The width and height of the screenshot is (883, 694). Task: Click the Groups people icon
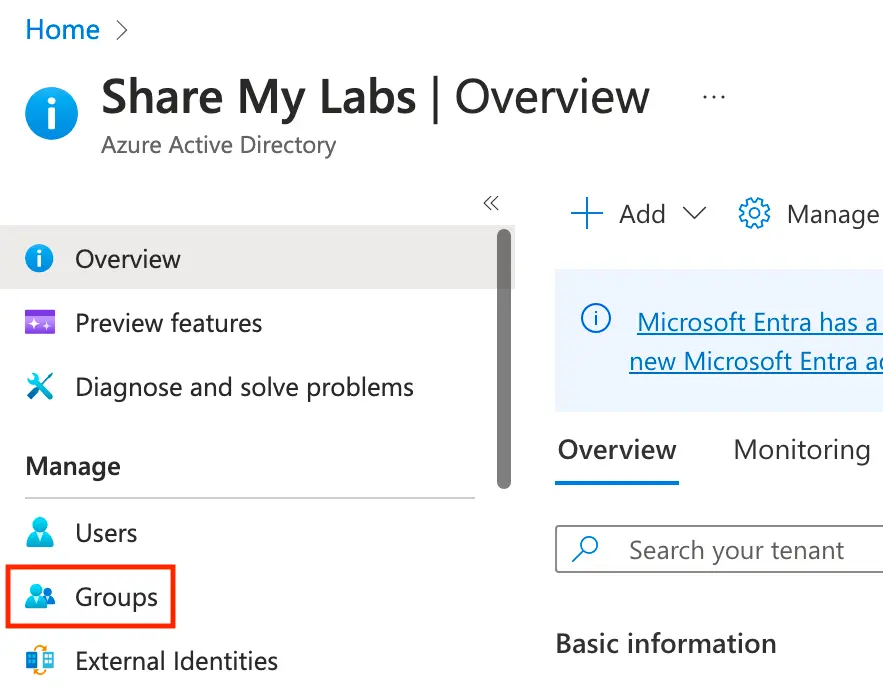point(40,597)
